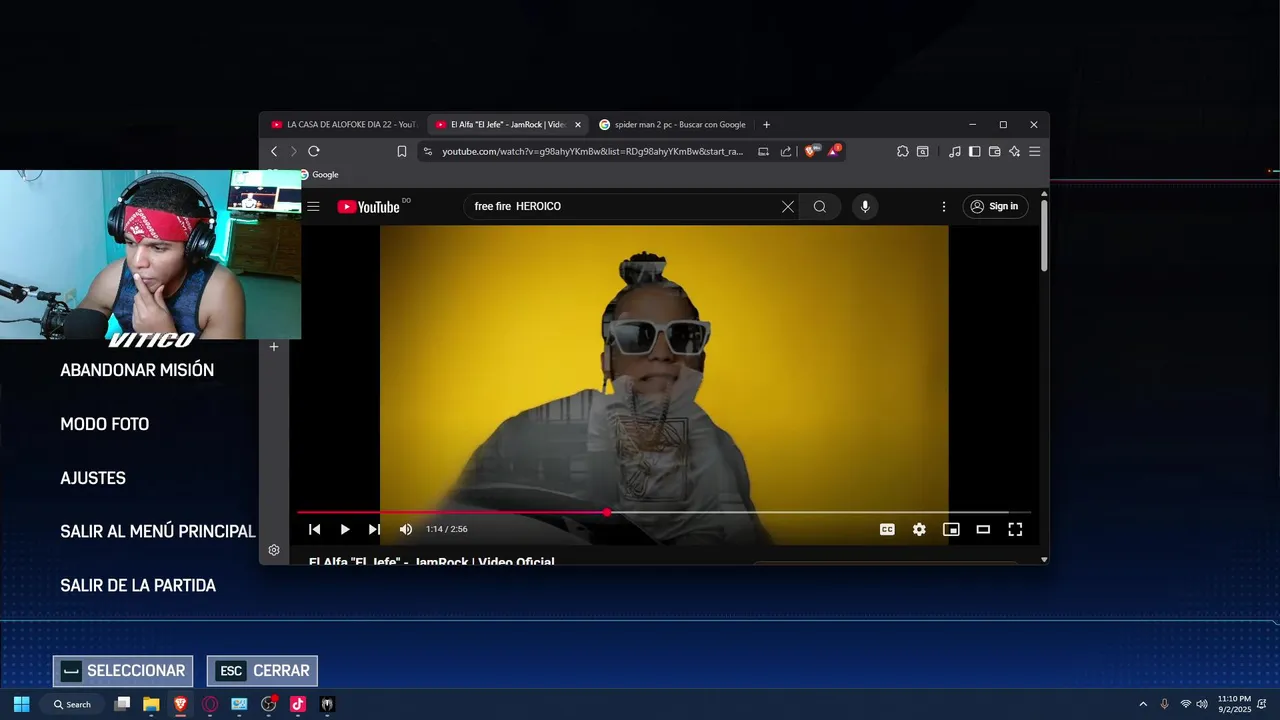Enable the miniplayer mode
Viewport: 1280px width, 720px height.
951,529
